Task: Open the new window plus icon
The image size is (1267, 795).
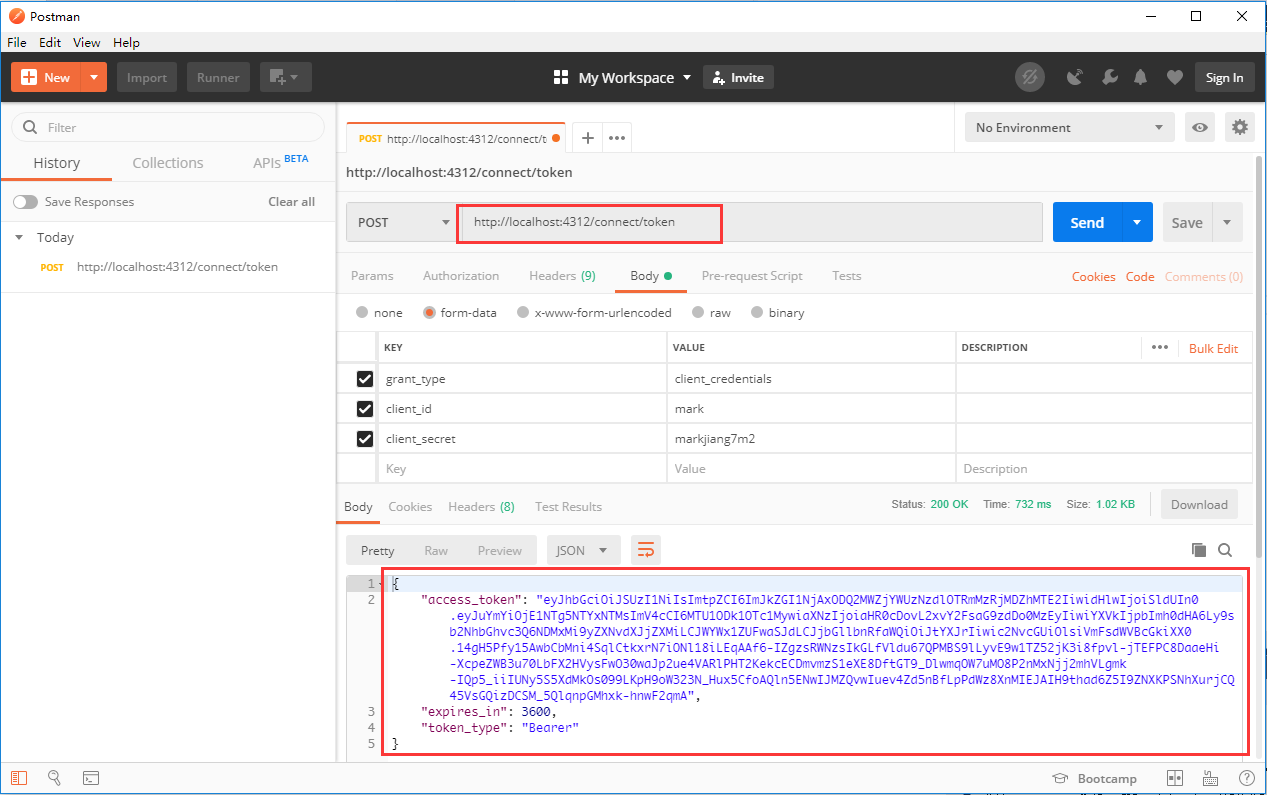Action: [286, 77]
